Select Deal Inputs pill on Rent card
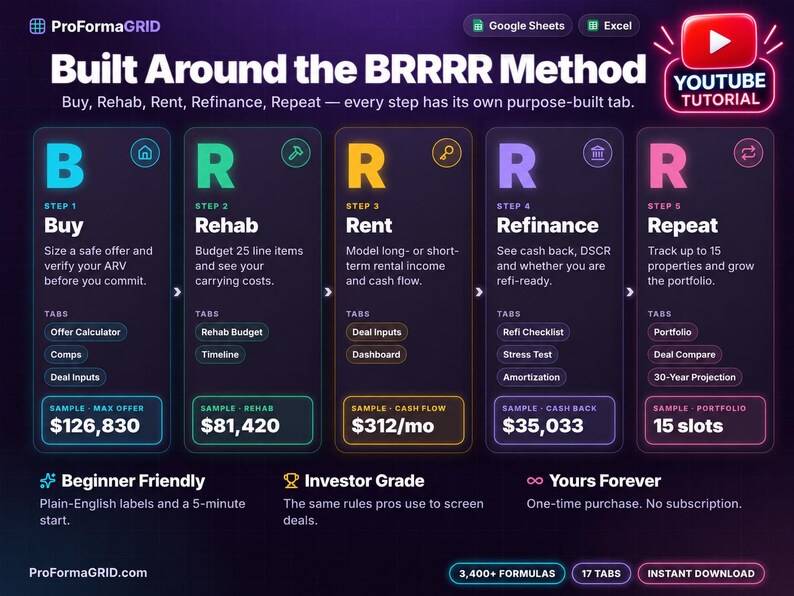Screen dimensions: 794x596 click(x=377, y=332)
